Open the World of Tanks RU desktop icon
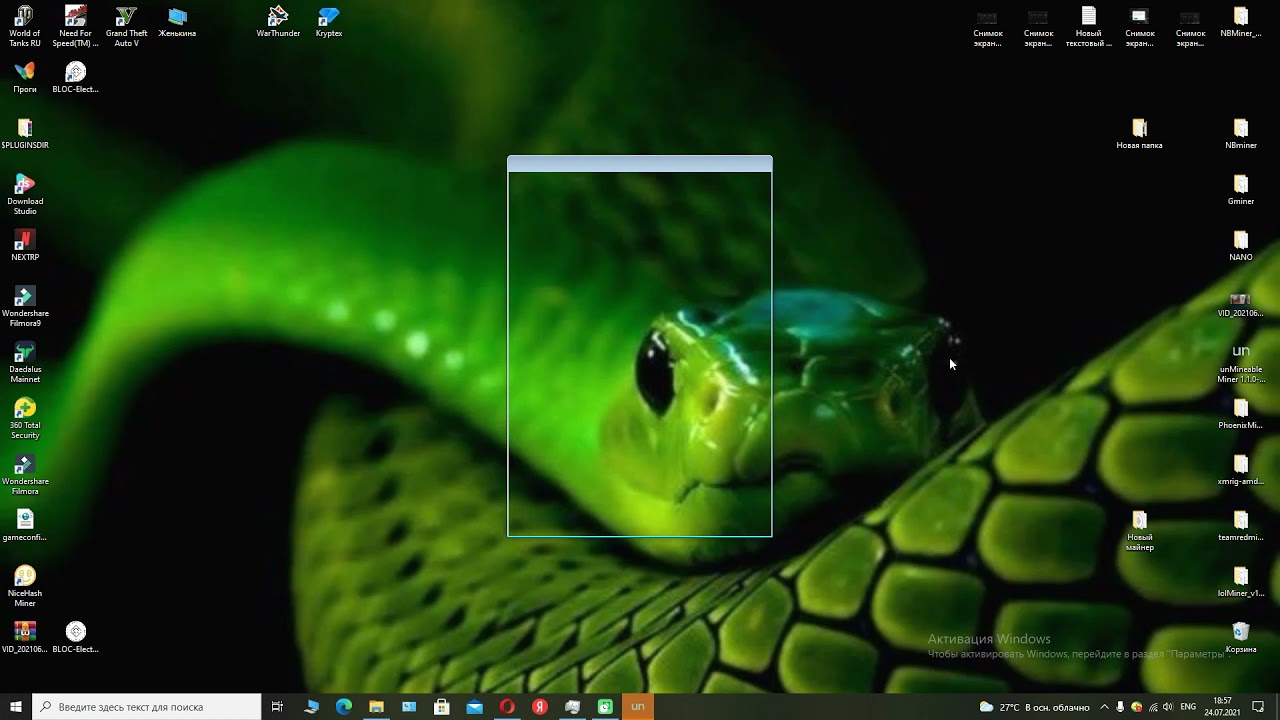The width and height of the screenshot is (1280, 720). pyautogui.click(x=25, y=26)
